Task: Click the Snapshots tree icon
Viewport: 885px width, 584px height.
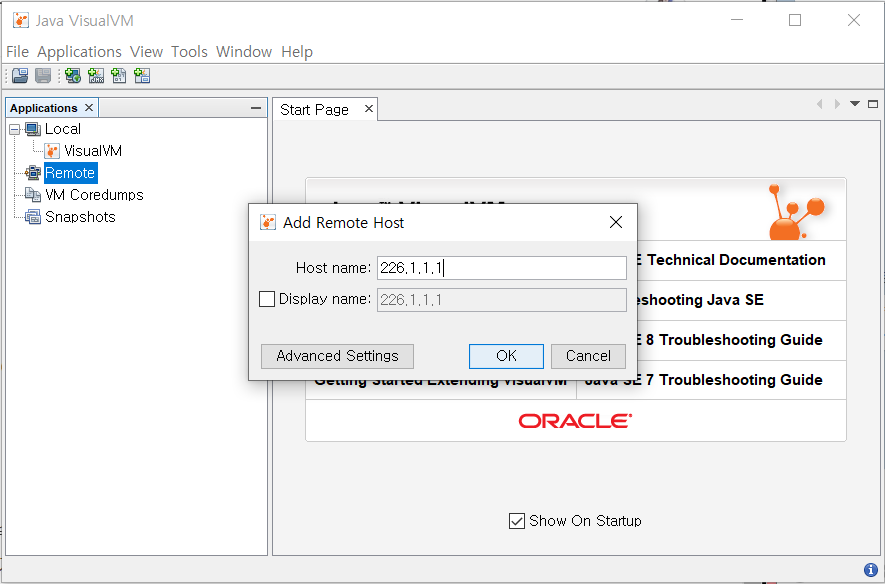Action: pos(33,217)
